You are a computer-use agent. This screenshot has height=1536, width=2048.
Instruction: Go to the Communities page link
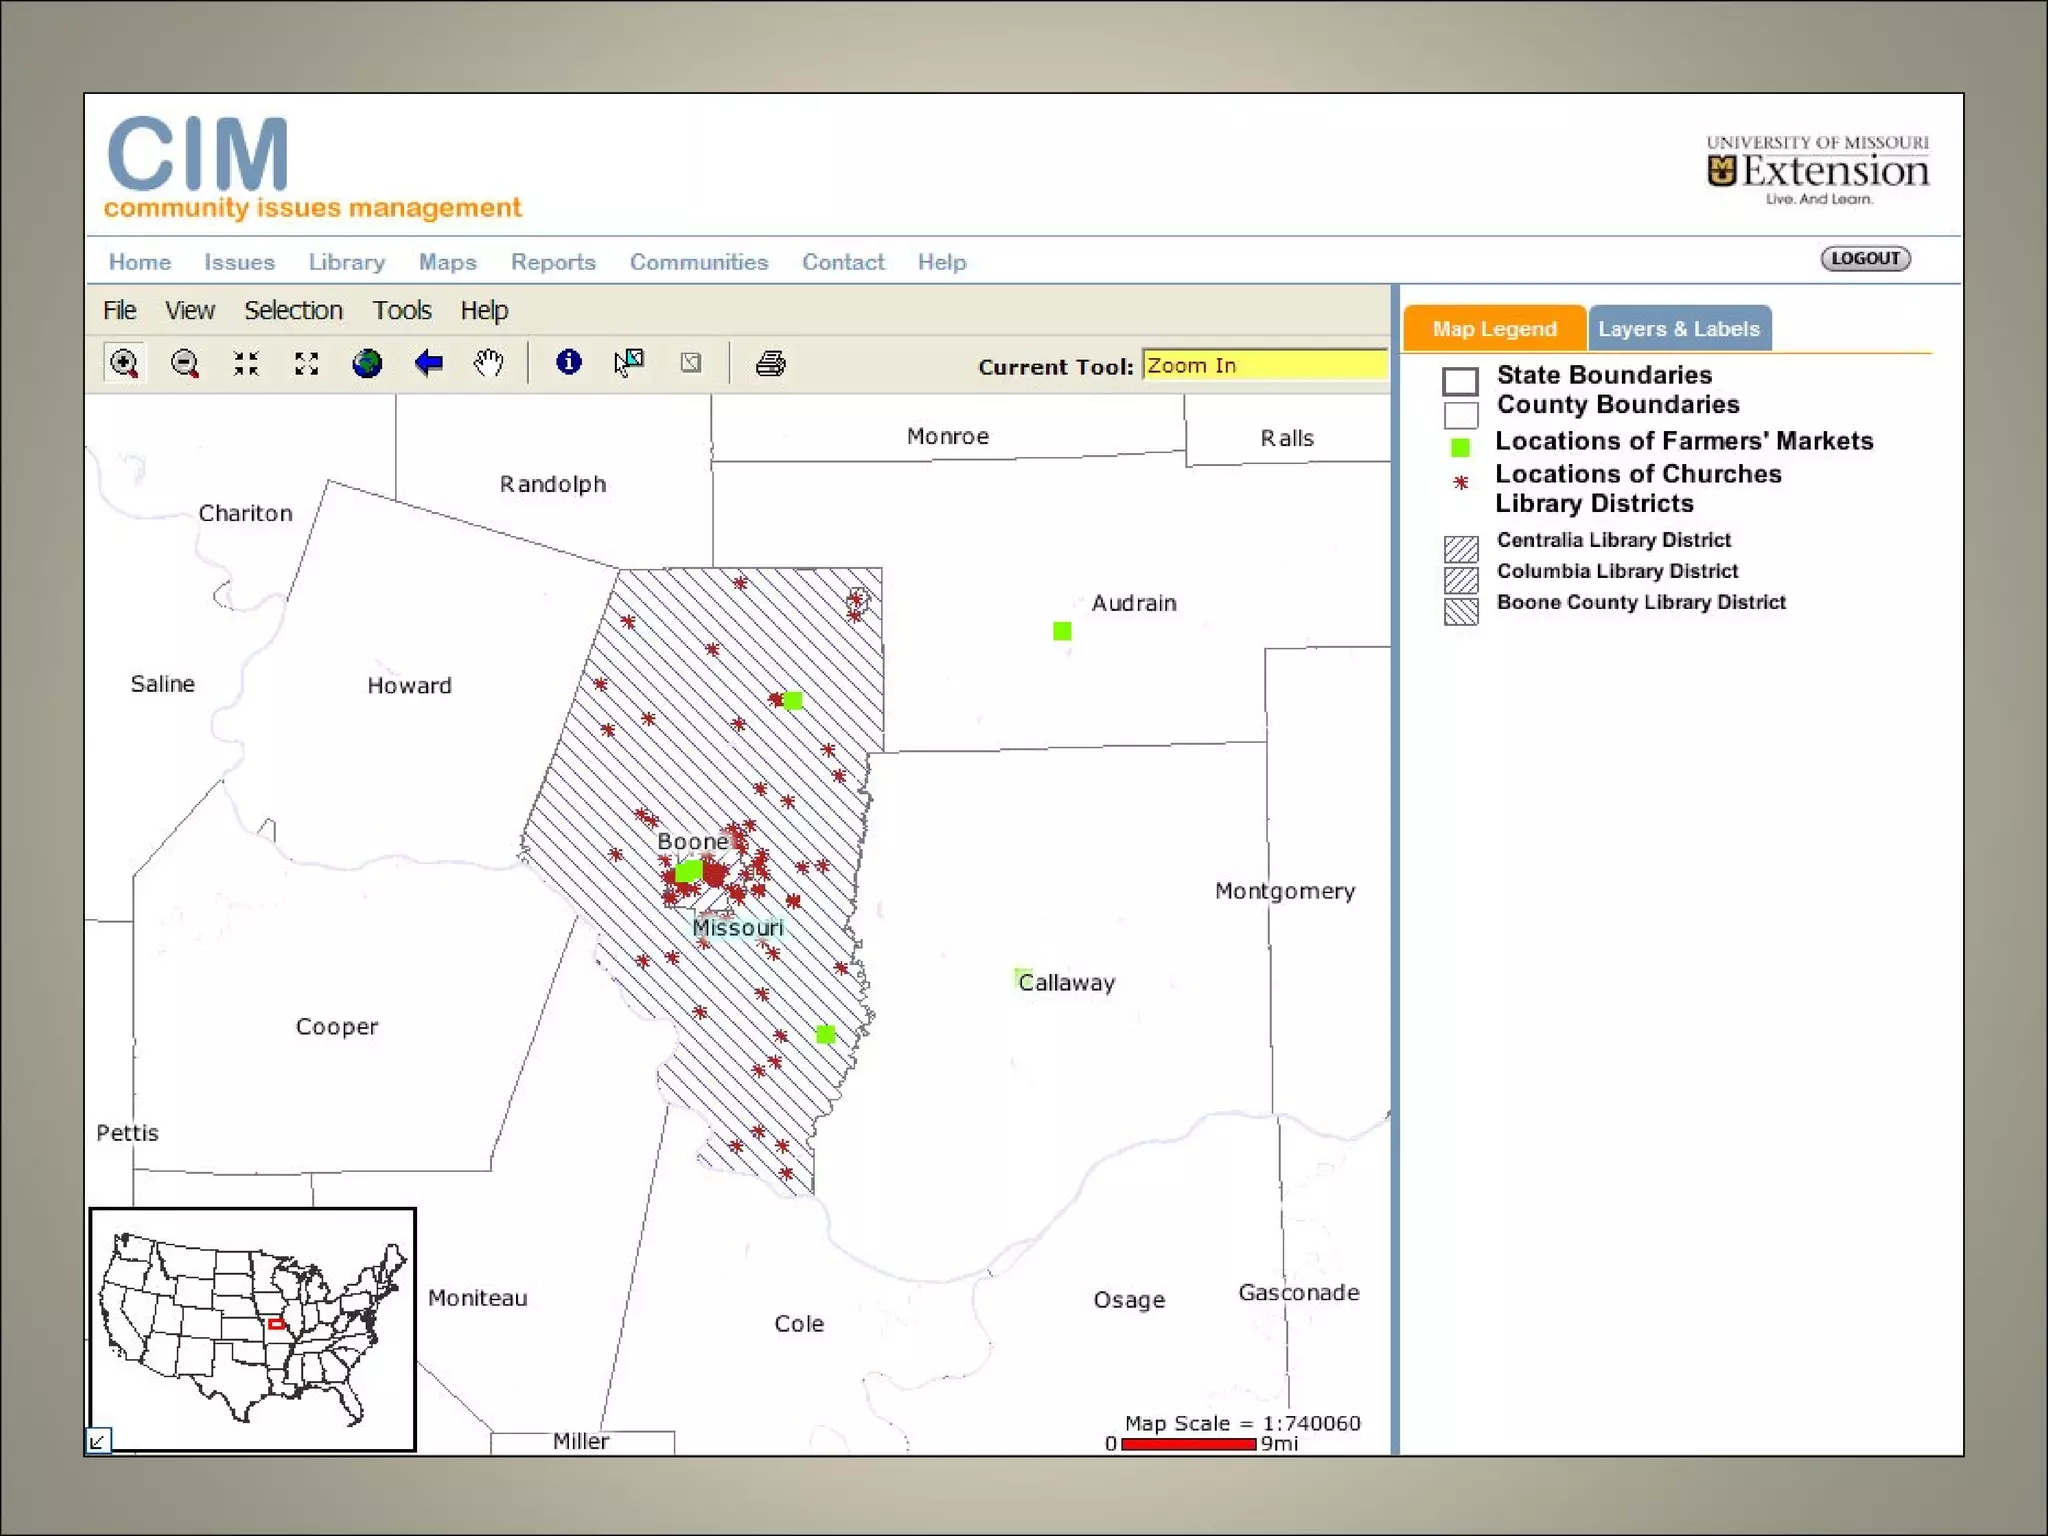[x=699, y=262]
